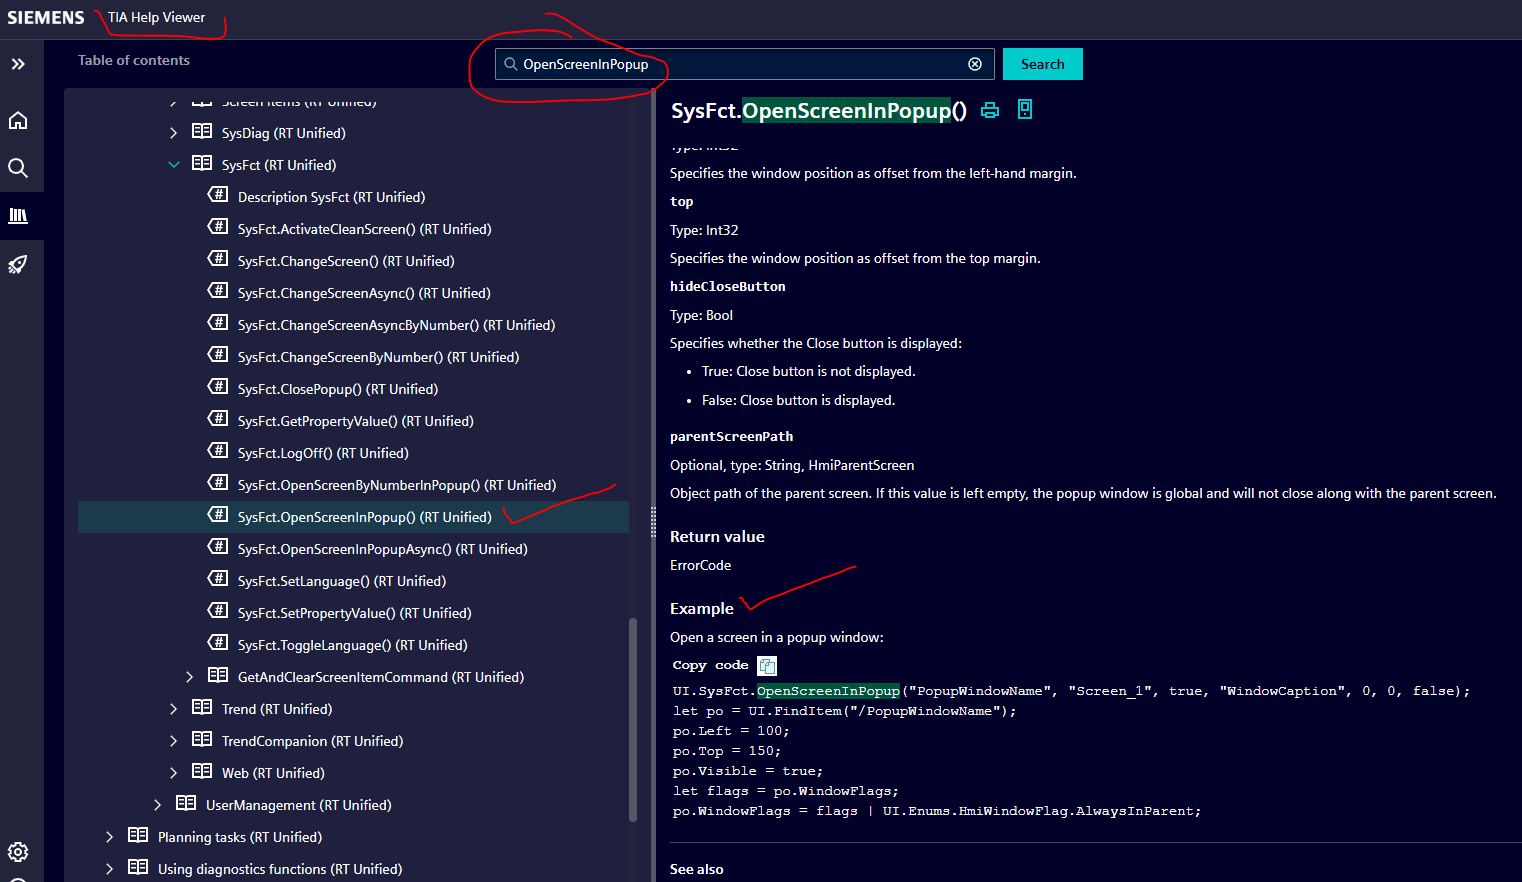1522x882 pixels.
Task: Open SysFct.OpenScreenByNumberInPopup() topic
Action: (397, 485)
